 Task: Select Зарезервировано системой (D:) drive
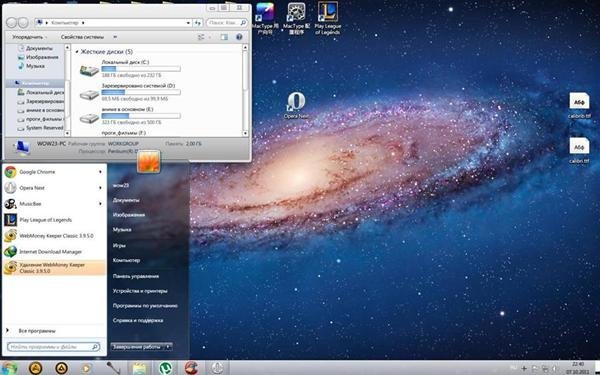click(130, 92)
